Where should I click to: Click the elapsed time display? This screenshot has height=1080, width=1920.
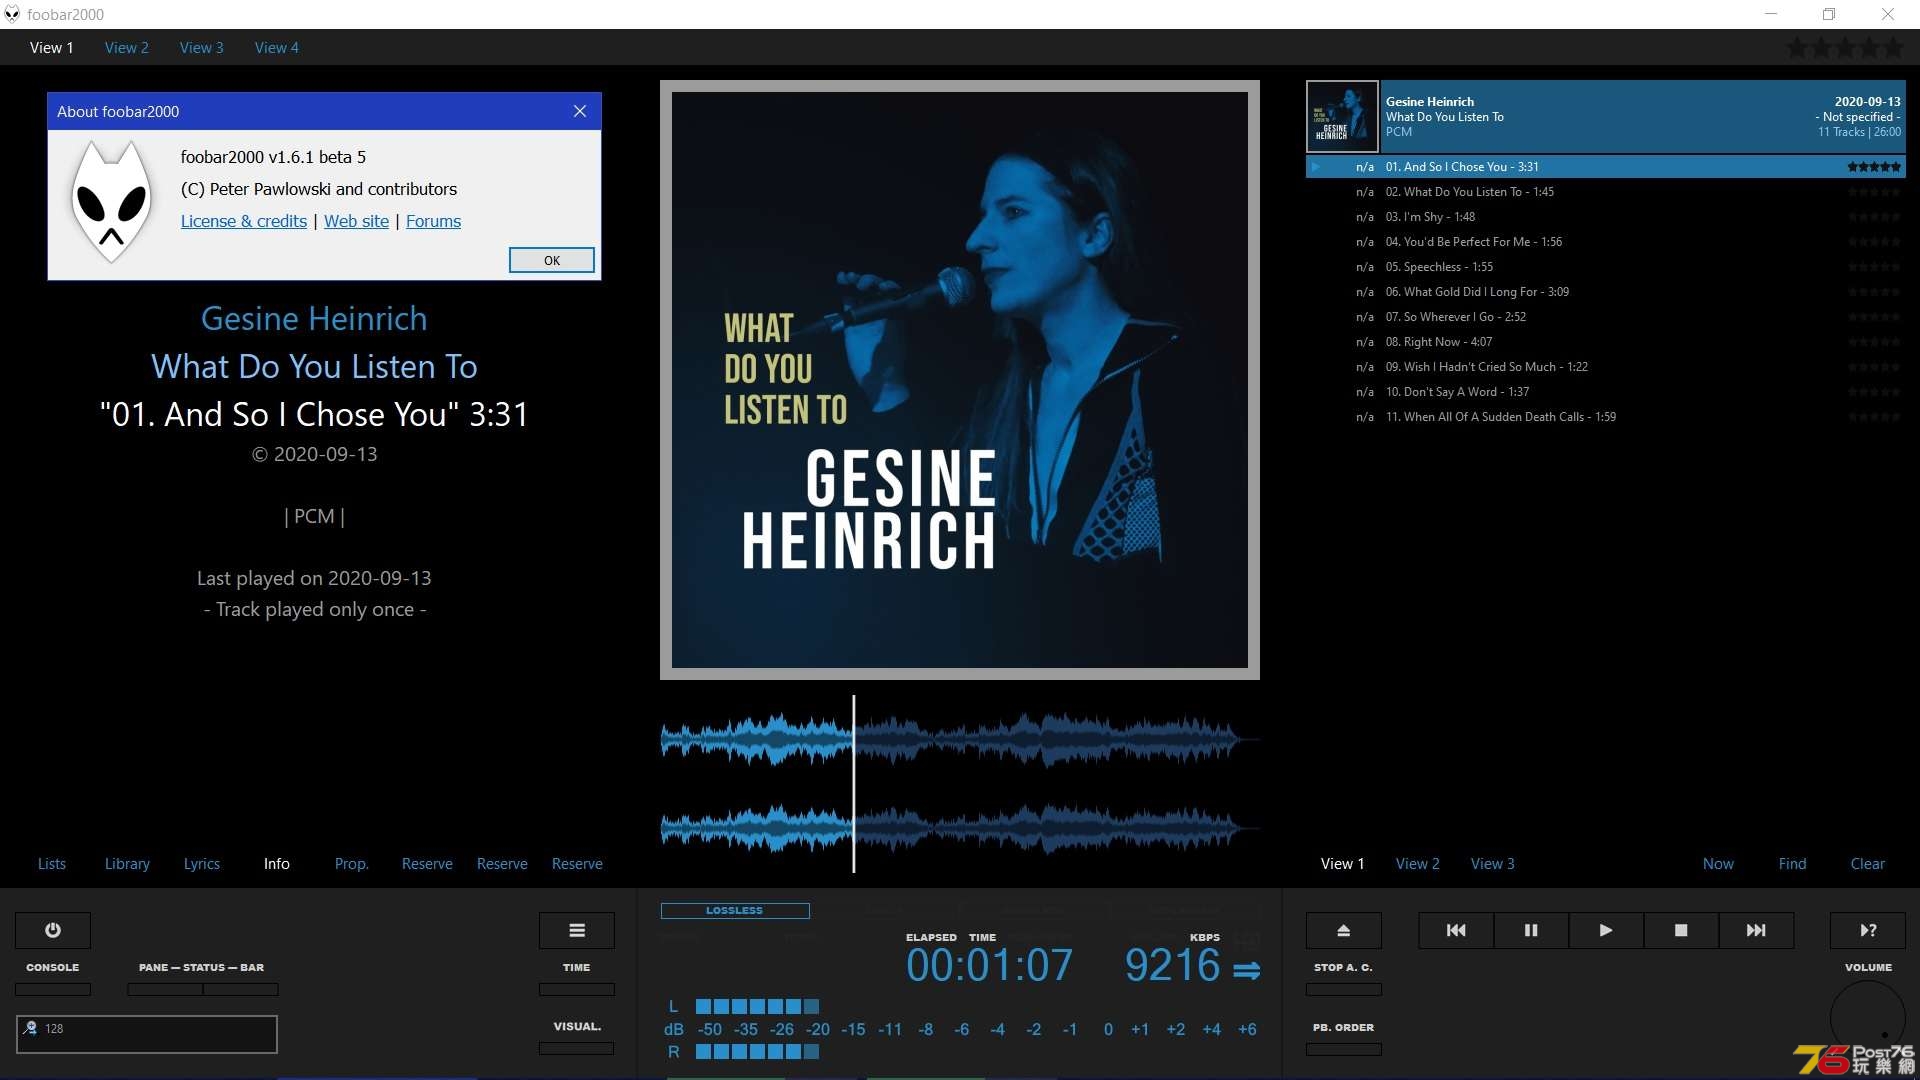click(x=990, y=966)
